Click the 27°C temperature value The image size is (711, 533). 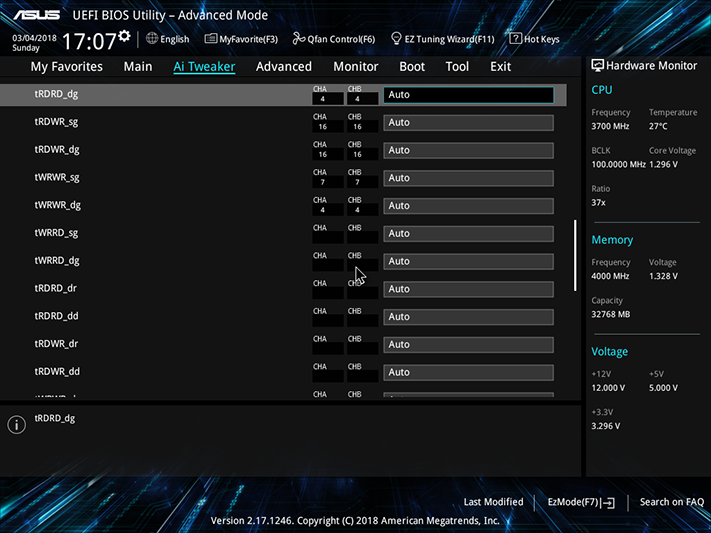[x=658, y=126]
